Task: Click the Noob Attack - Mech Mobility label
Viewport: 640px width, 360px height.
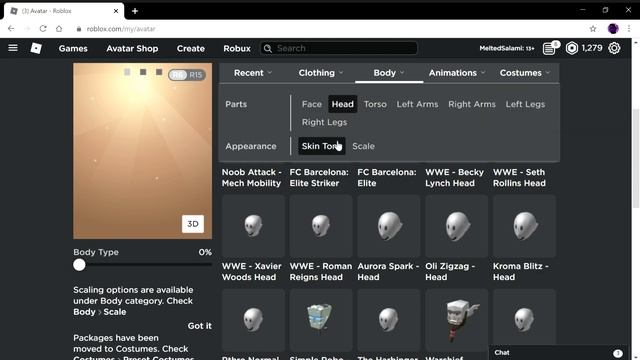Action: pos(252,178)
